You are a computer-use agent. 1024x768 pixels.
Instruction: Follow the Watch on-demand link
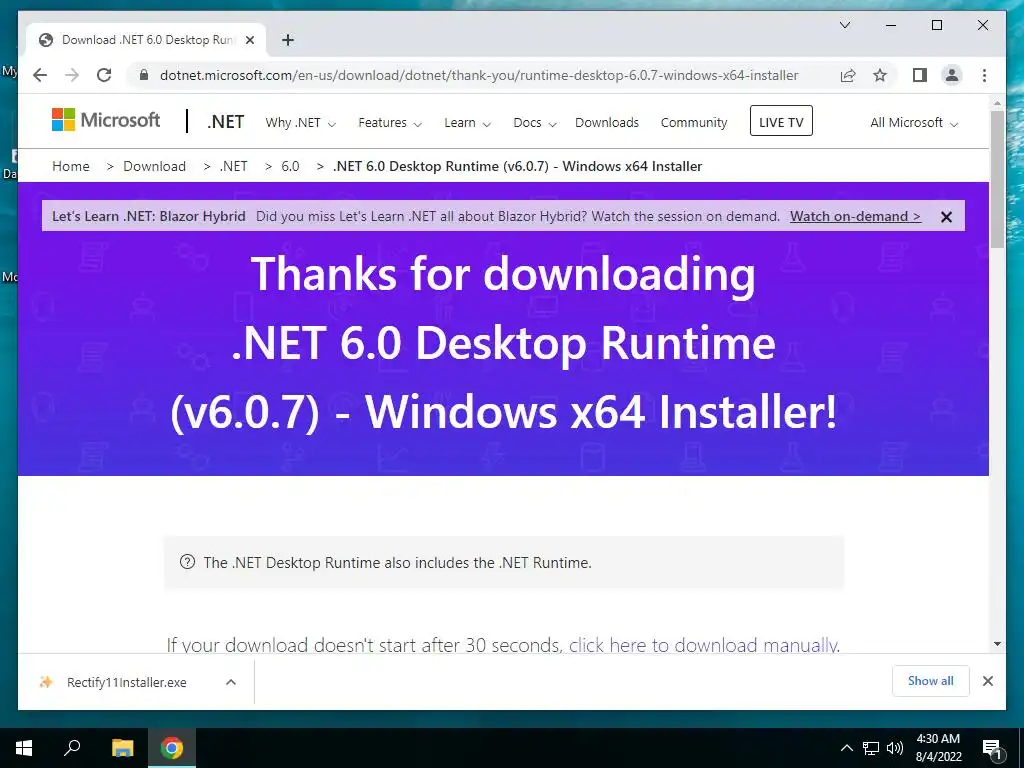(x=855, y=217)
